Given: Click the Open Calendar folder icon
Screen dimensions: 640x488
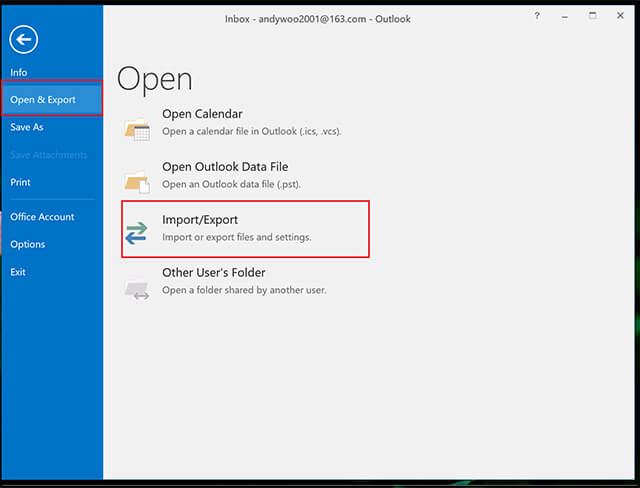Looking at the screenshot, I should tap(138, 129).
